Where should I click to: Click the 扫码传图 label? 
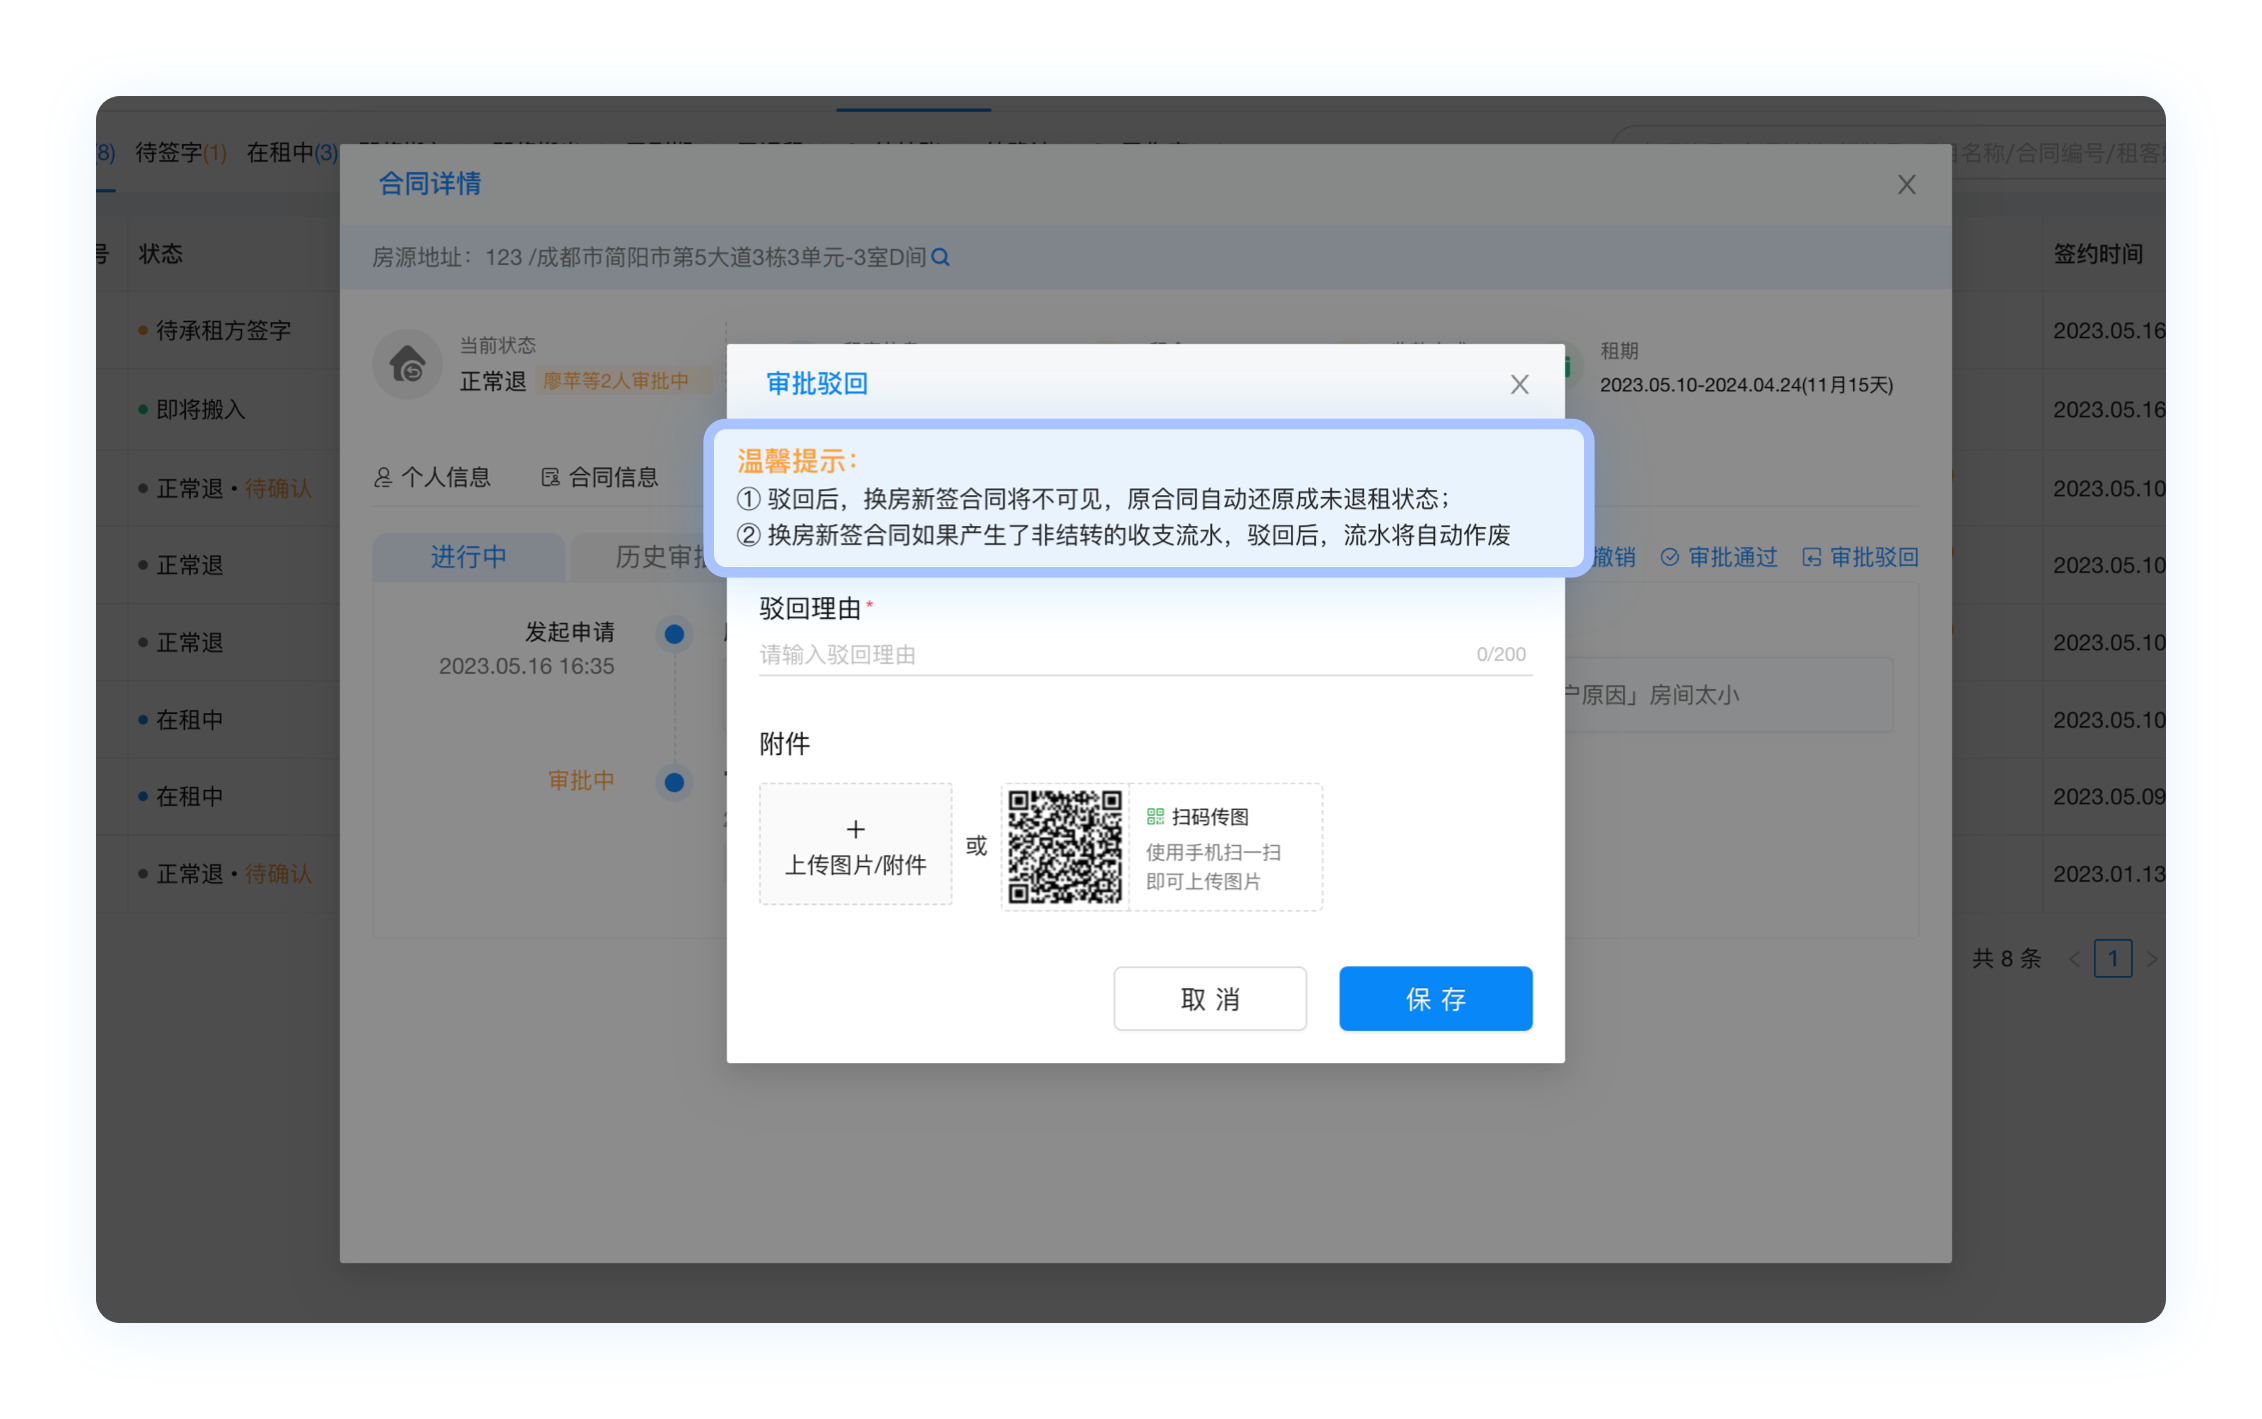(1210, 817)
